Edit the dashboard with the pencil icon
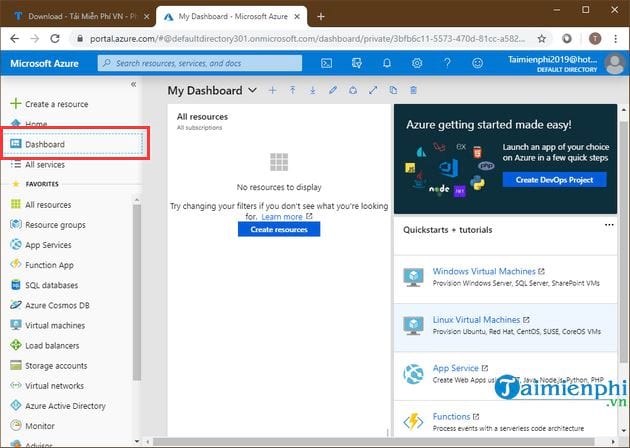This screenshot has height=448, width=630. click(333, 90)
